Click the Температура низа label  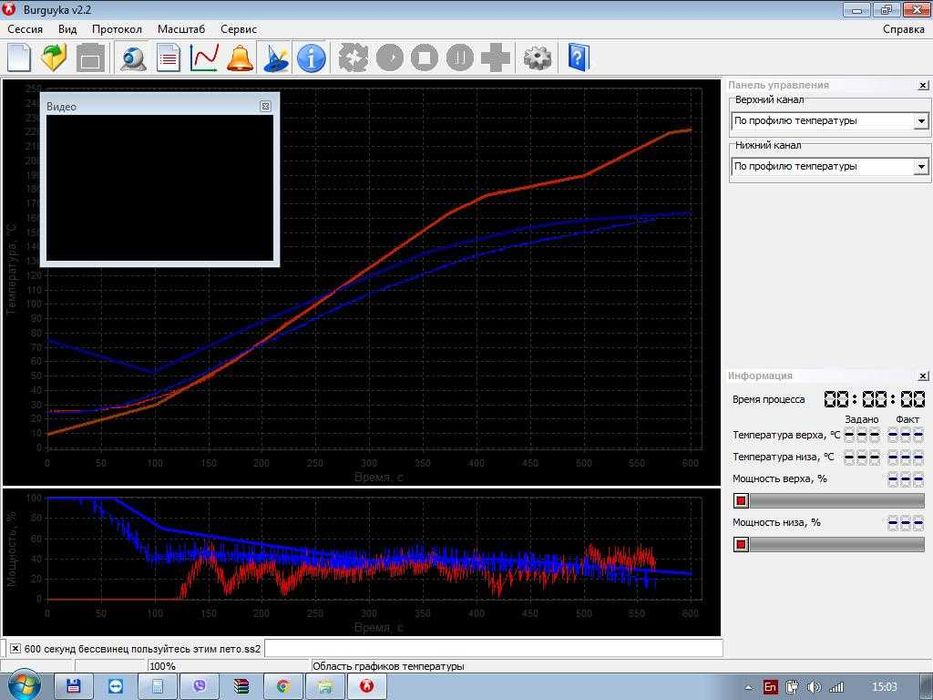pyautogui.click(x=783, y=457)
